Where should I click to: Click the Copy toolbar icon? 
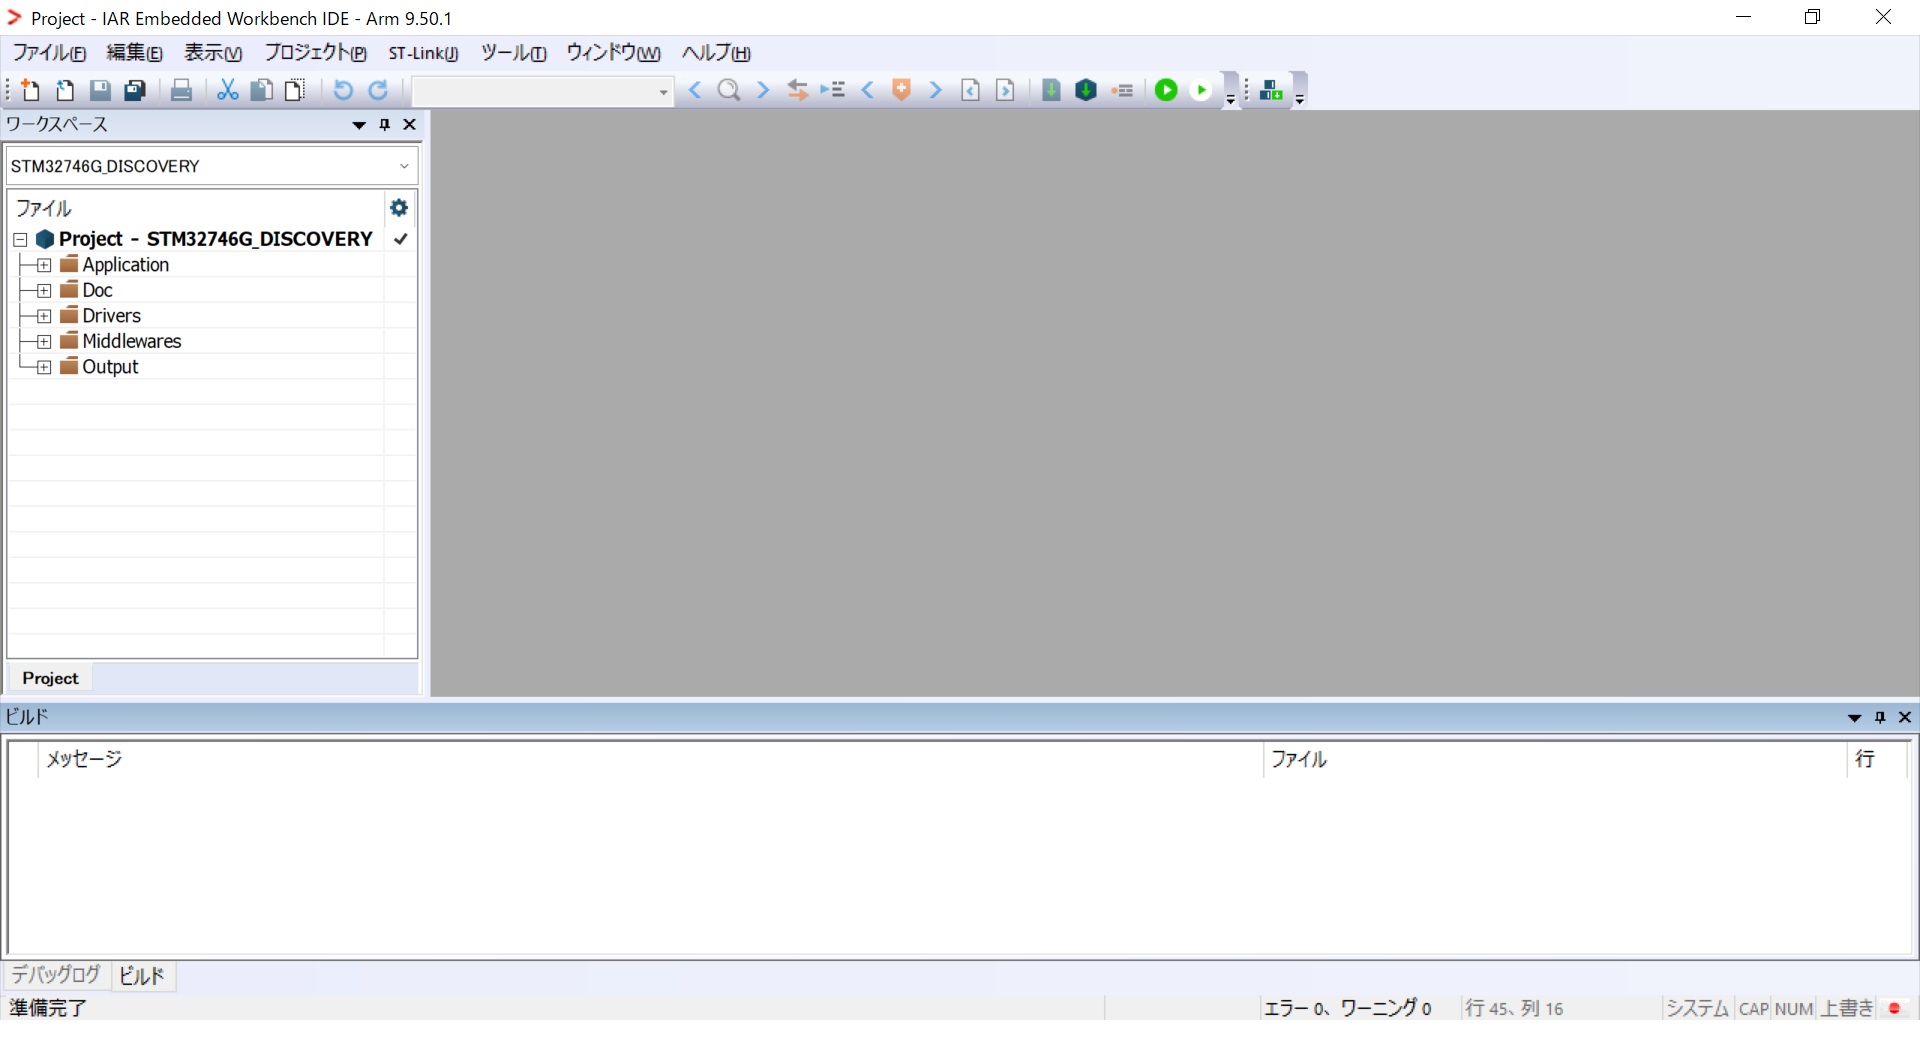pyautogui.click(x=261, y=90)
